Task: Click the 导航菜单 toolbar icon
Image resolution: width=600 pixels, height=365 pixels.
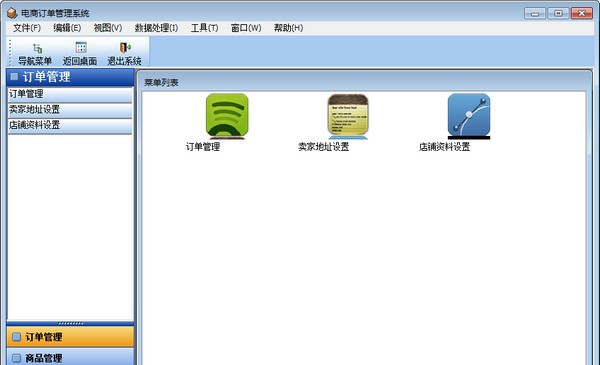Action: pyautogui.click(x=38, y=48)
